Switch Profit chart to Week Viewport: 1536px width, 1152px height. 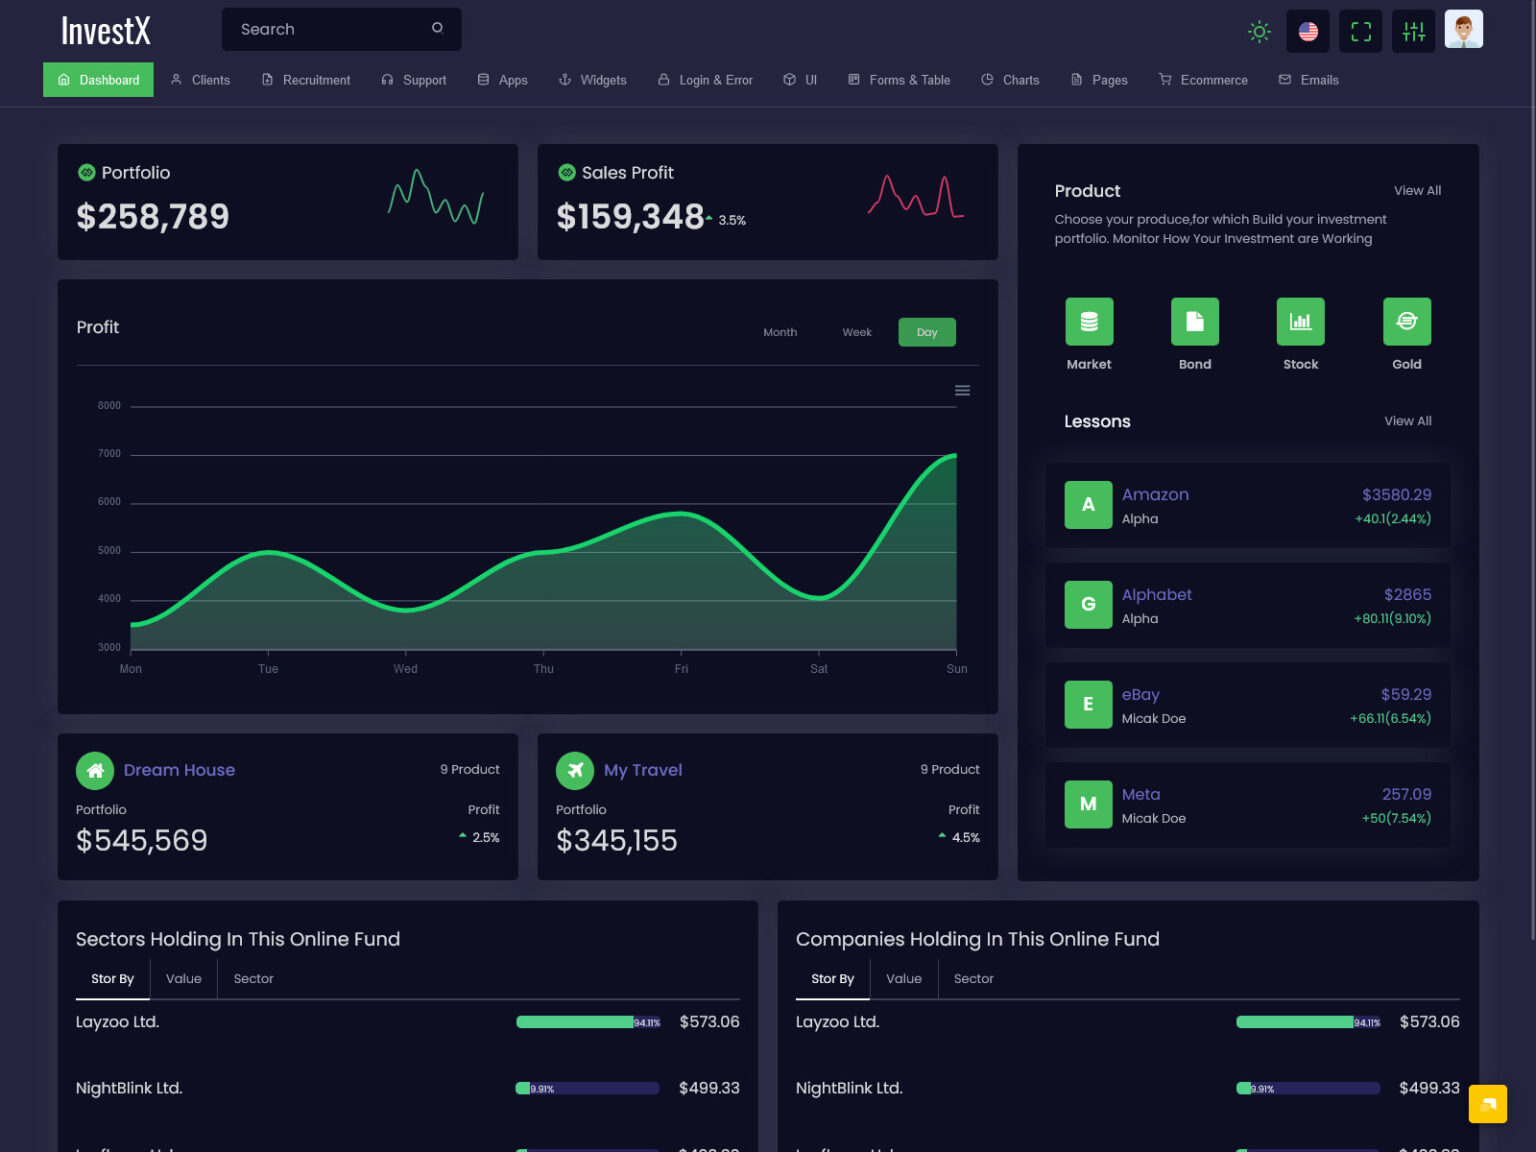(856, 332)
